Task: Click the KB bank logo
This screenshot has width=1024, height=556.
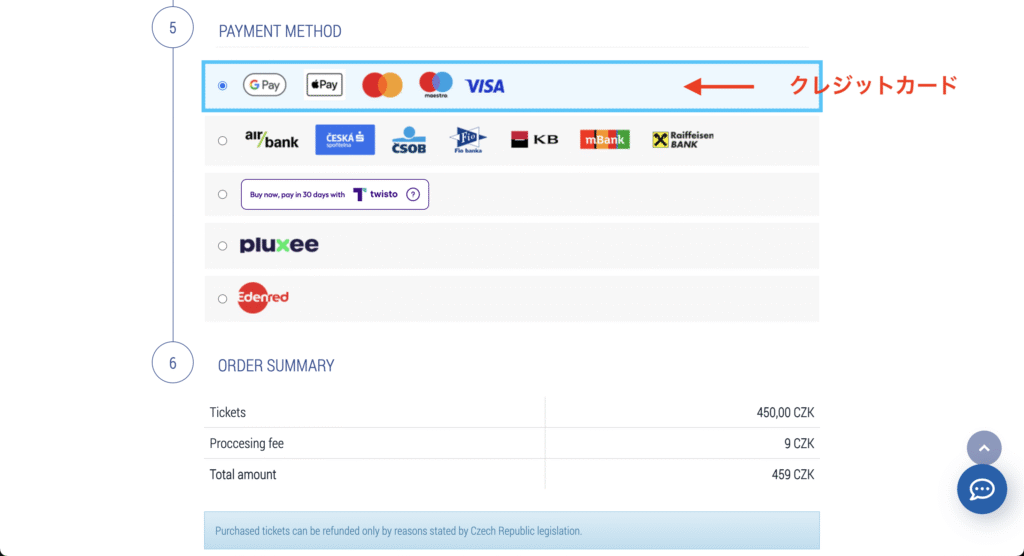Action: click(535, 140)
